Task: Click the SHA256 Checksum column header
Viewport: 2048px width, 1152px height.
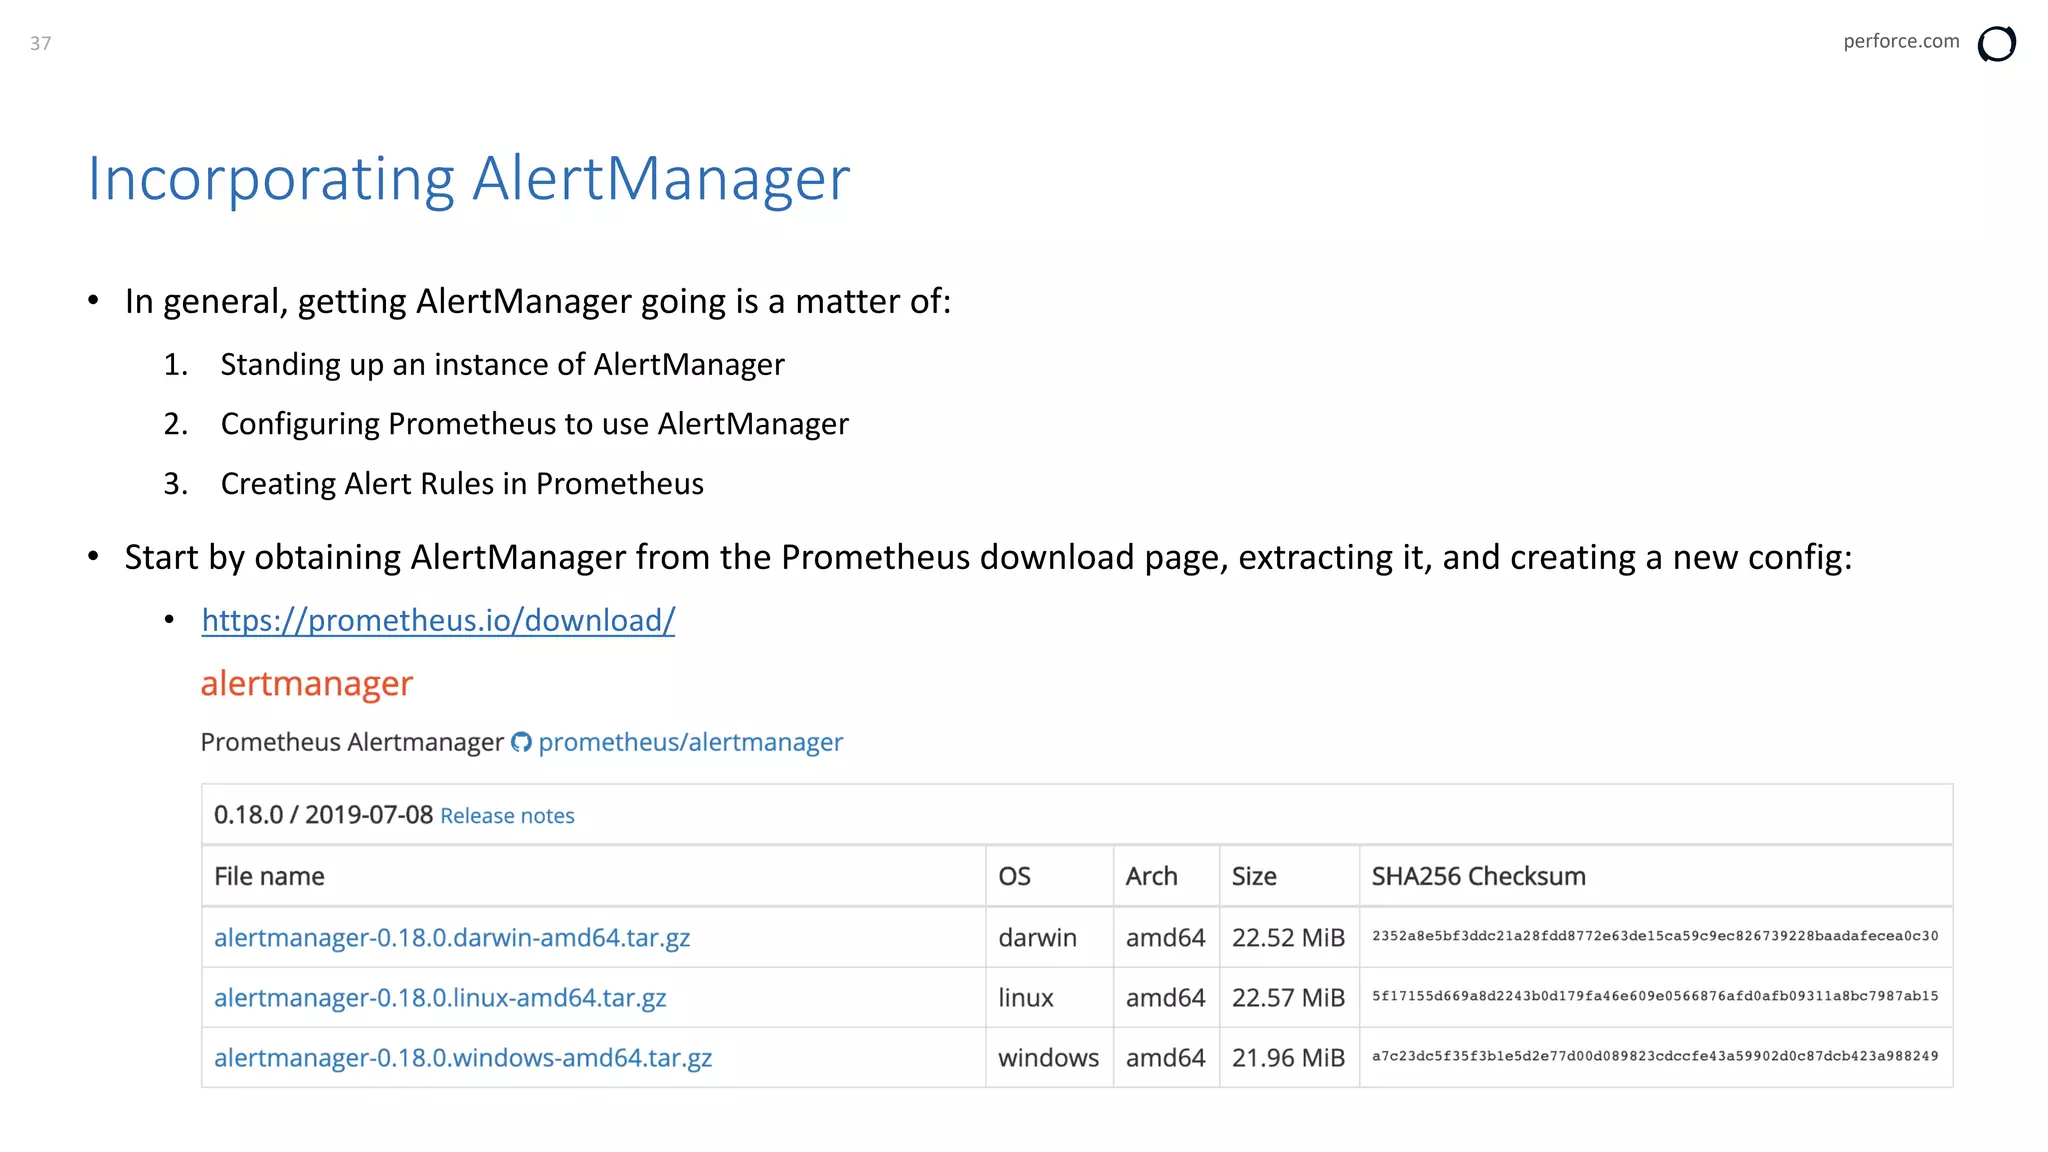Action: [1478, 877]
